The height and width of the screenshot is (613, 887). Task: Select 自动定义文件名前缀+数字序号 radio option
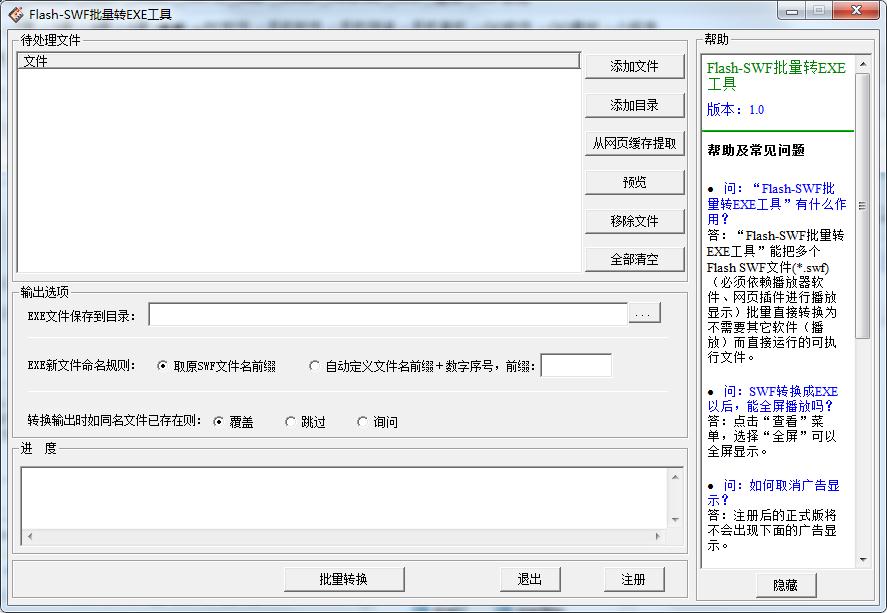[x=315, y=366]
